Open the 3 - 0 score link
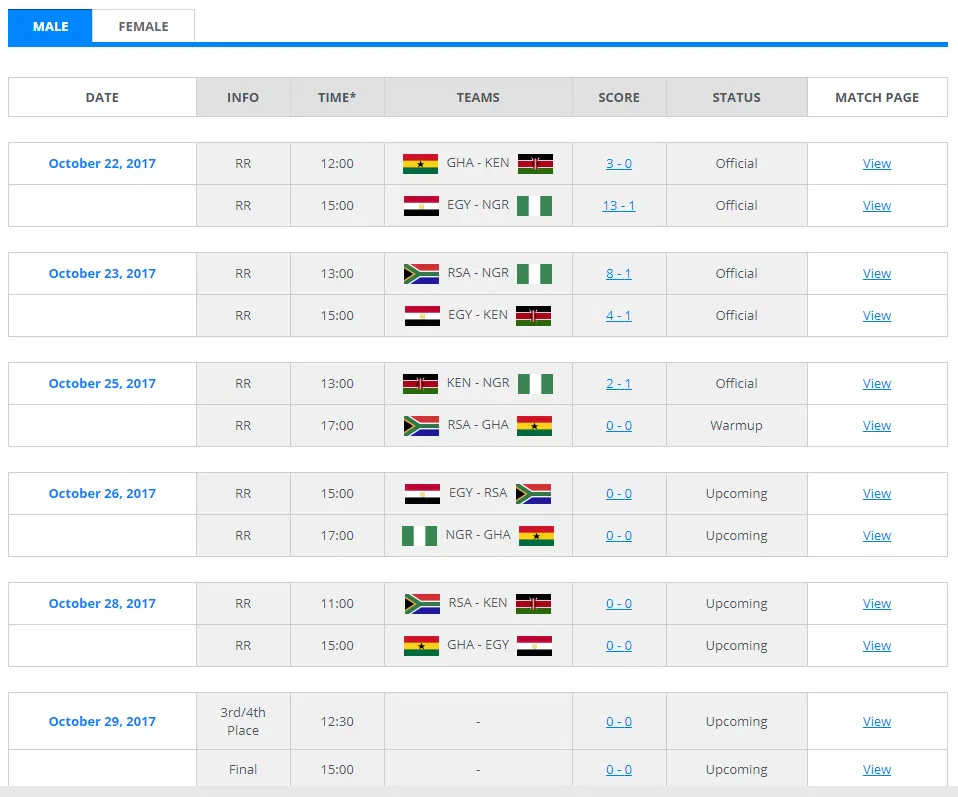The image size is (958, 797). click(x=619, y=164)
